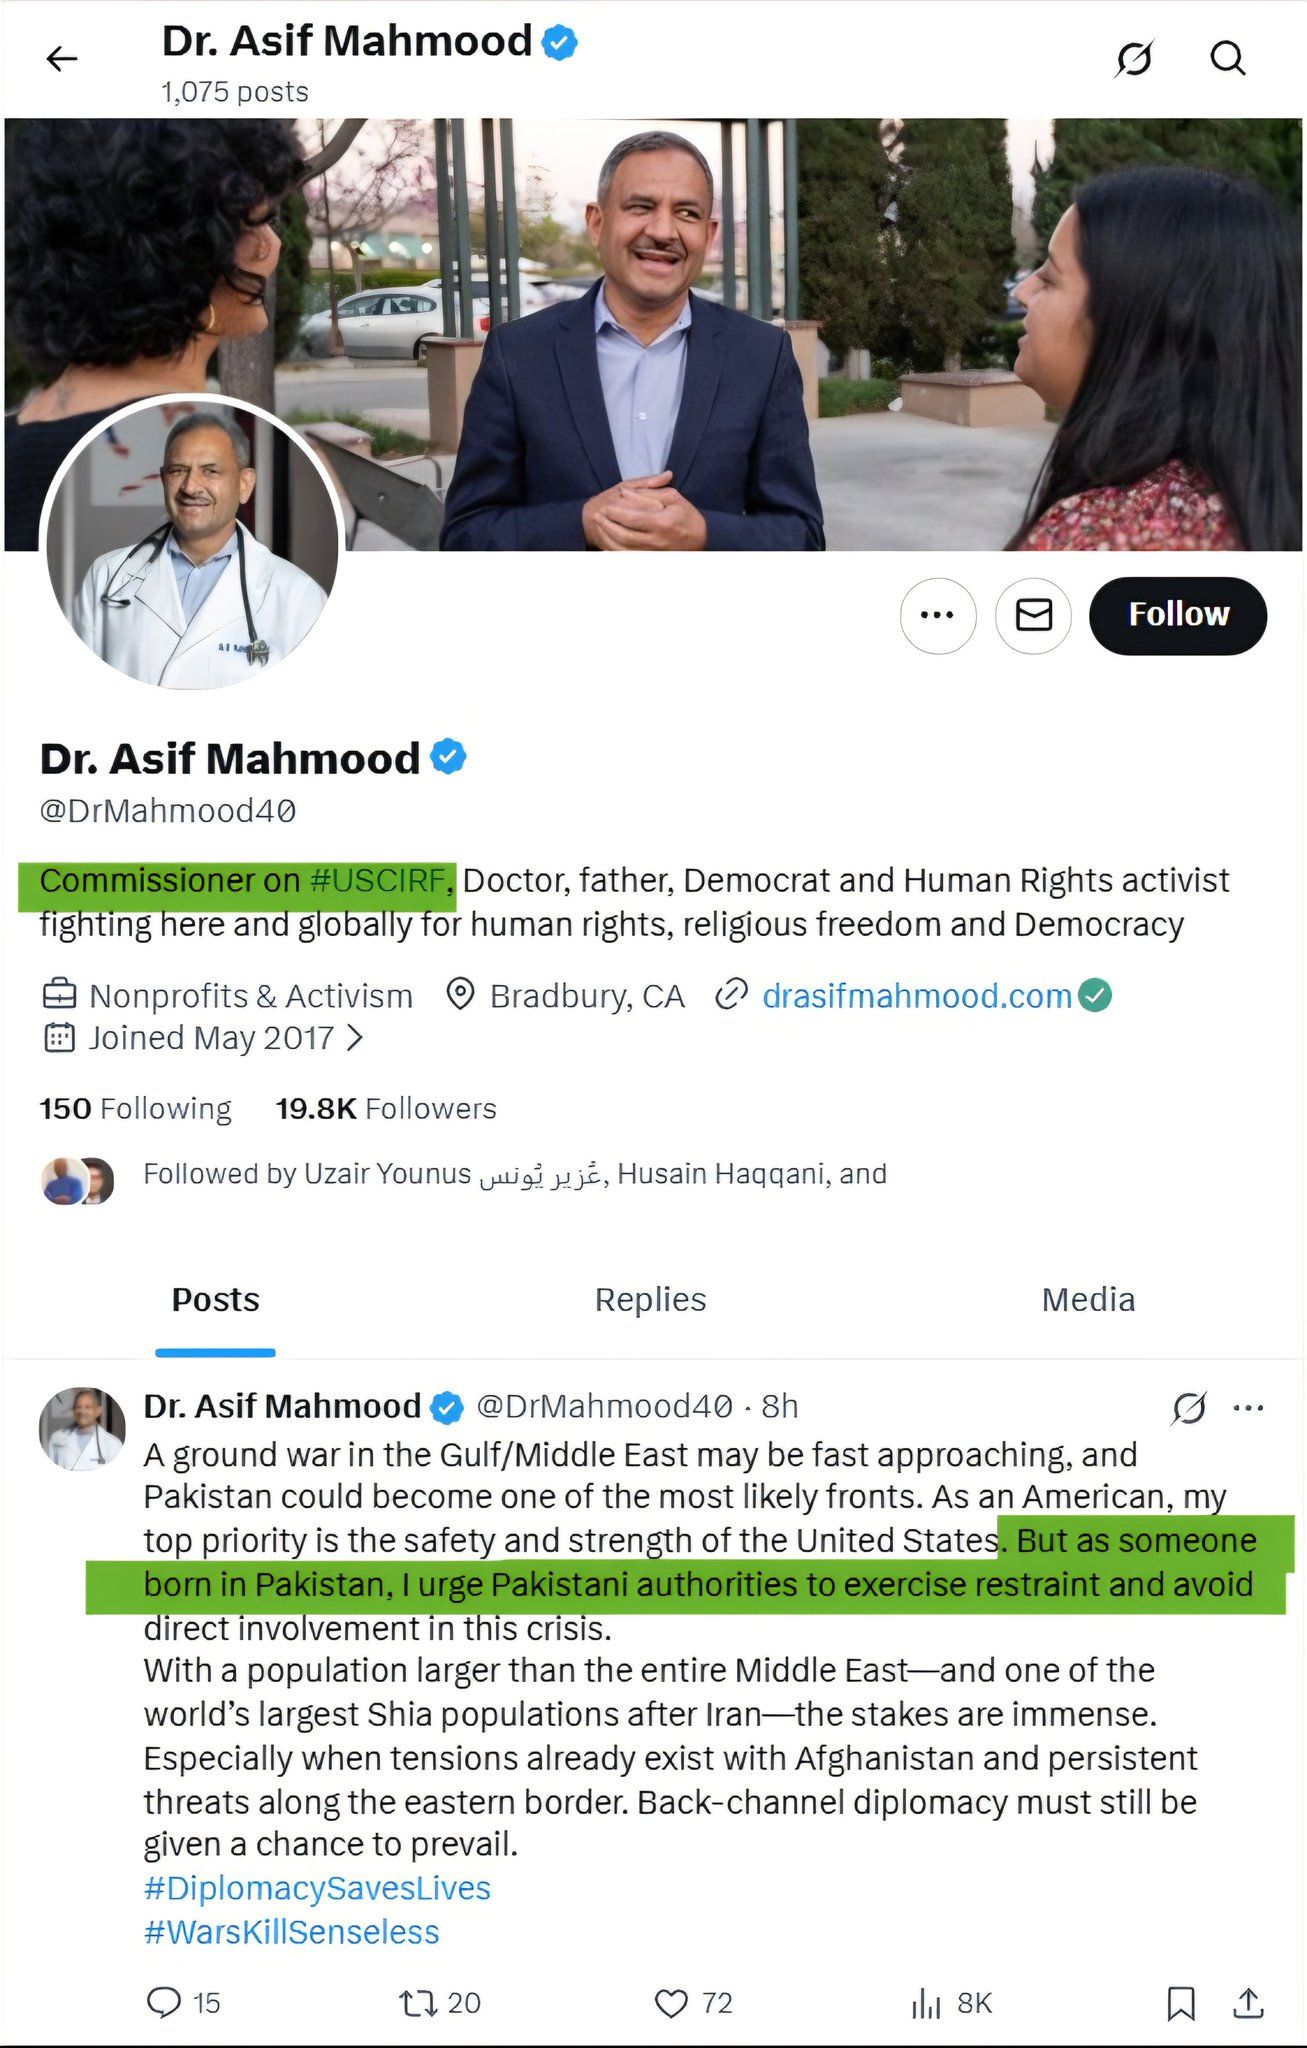The width and height of the screenshot is (1307, 2048).
Task: Reply to the post with 15 comments
Action: point(165,2002)
